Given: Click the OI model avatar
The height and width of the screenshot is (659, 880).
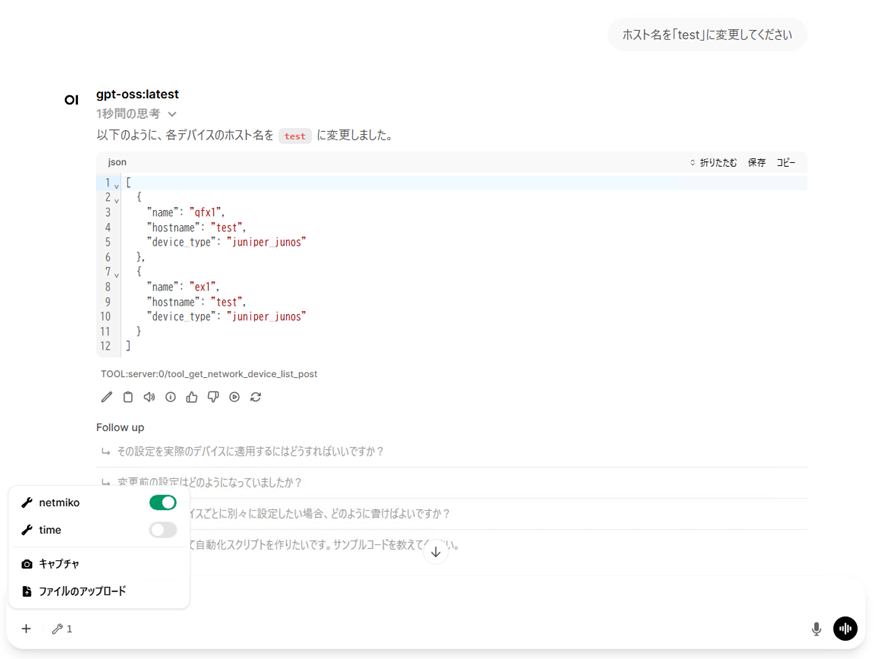Looking at the screenshot, I should (x=71, y=100).
